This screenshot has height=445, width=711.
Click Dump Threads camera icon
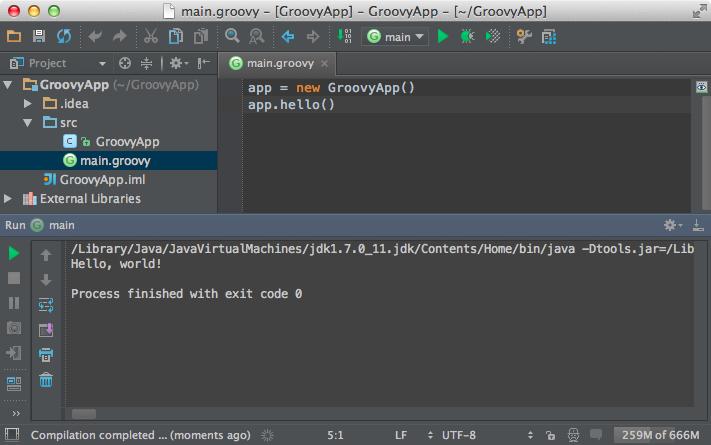coord(14,328)
